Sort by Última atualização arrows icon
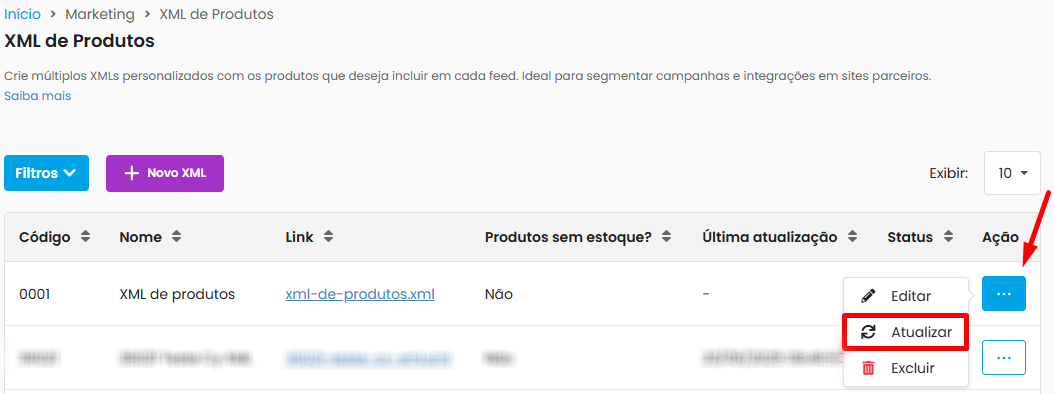Image resolution: width=1054 pixels, height=394 pixels. pos(852,237)
